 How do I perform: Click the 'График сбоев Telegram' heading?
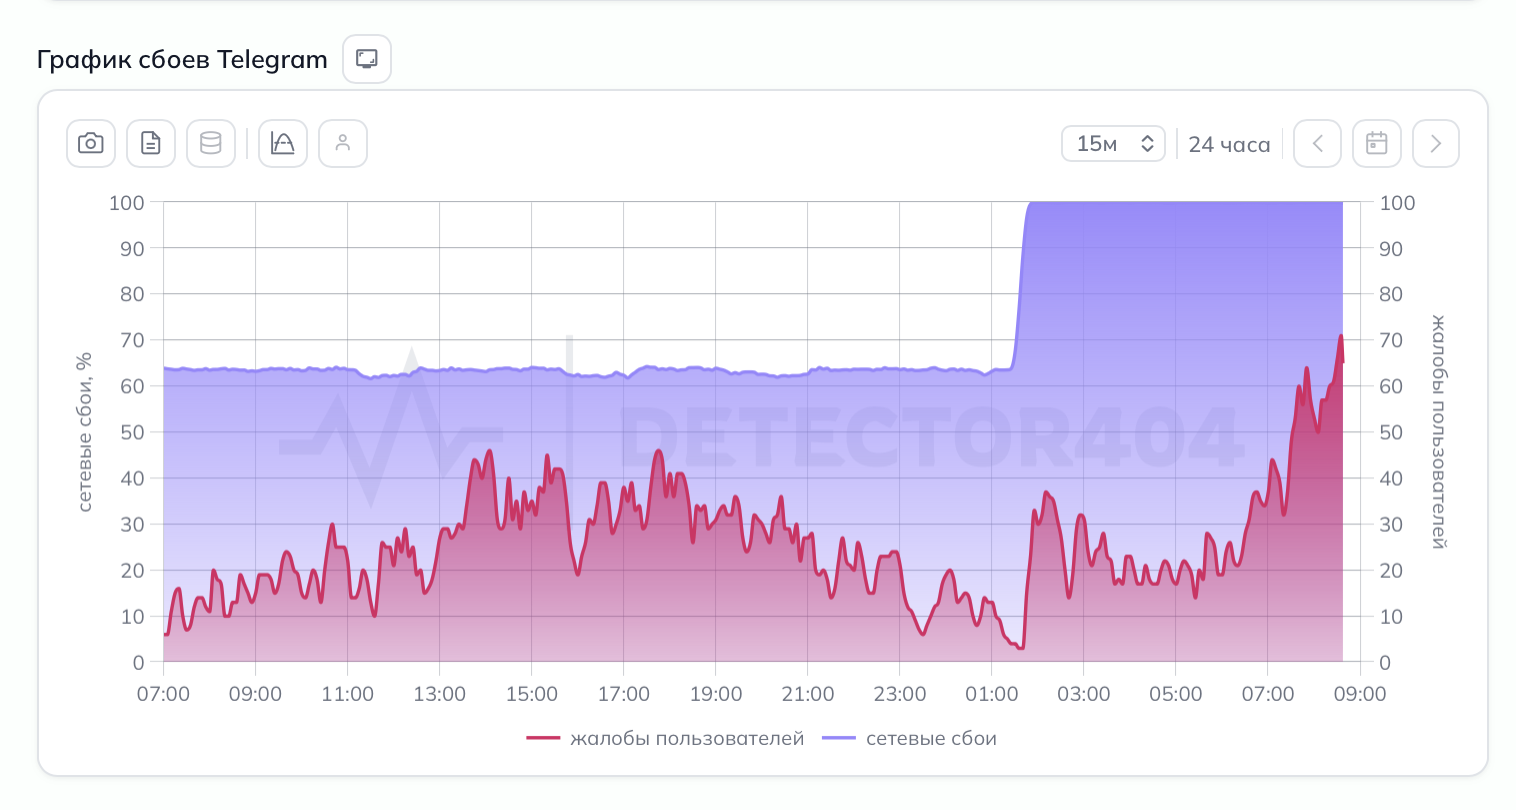[182, 60]
